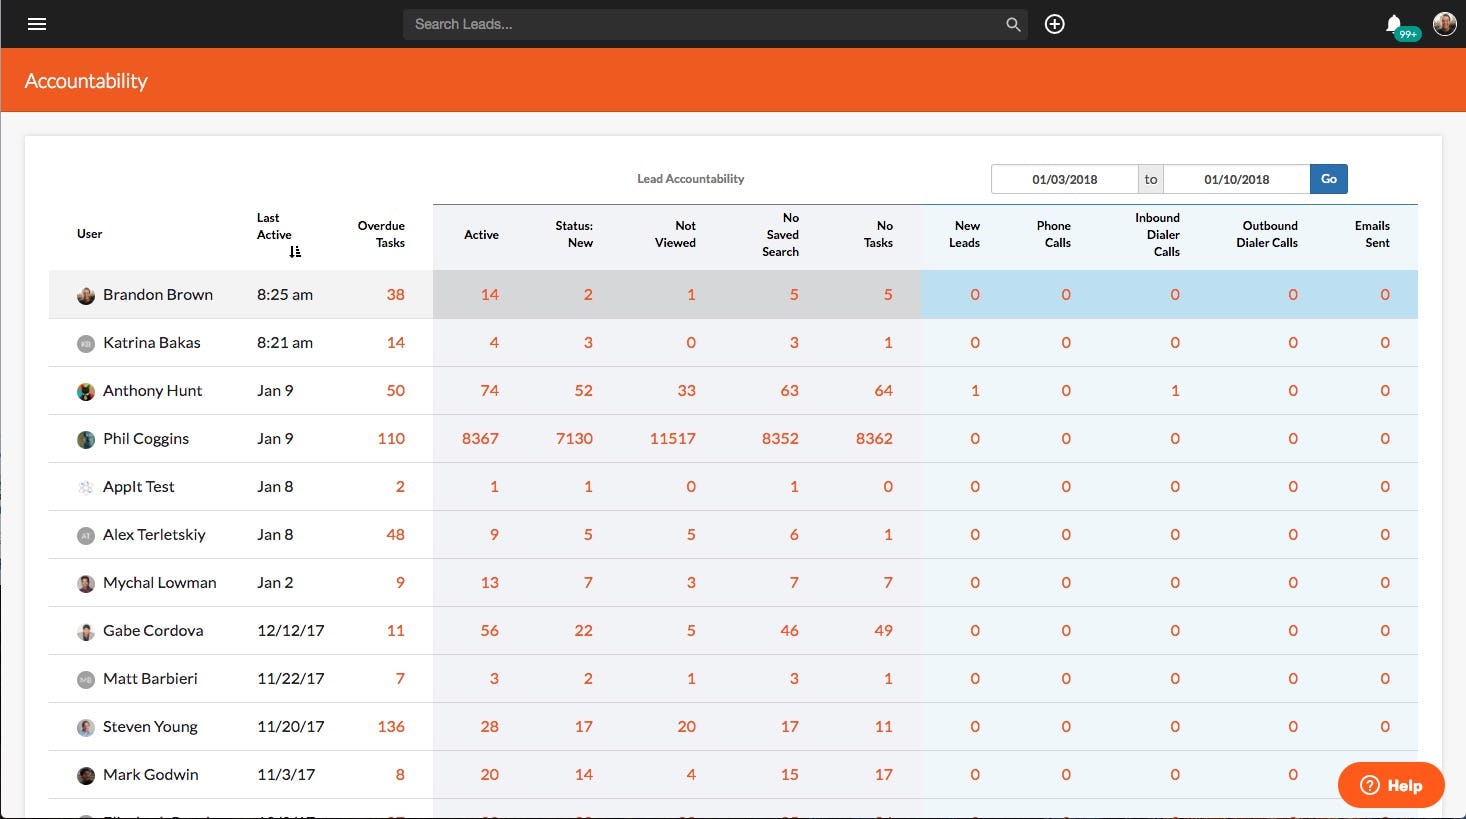Click Phil Coggins's overdue tasks count 110
1466x819 pixels.
pos(391,439)
